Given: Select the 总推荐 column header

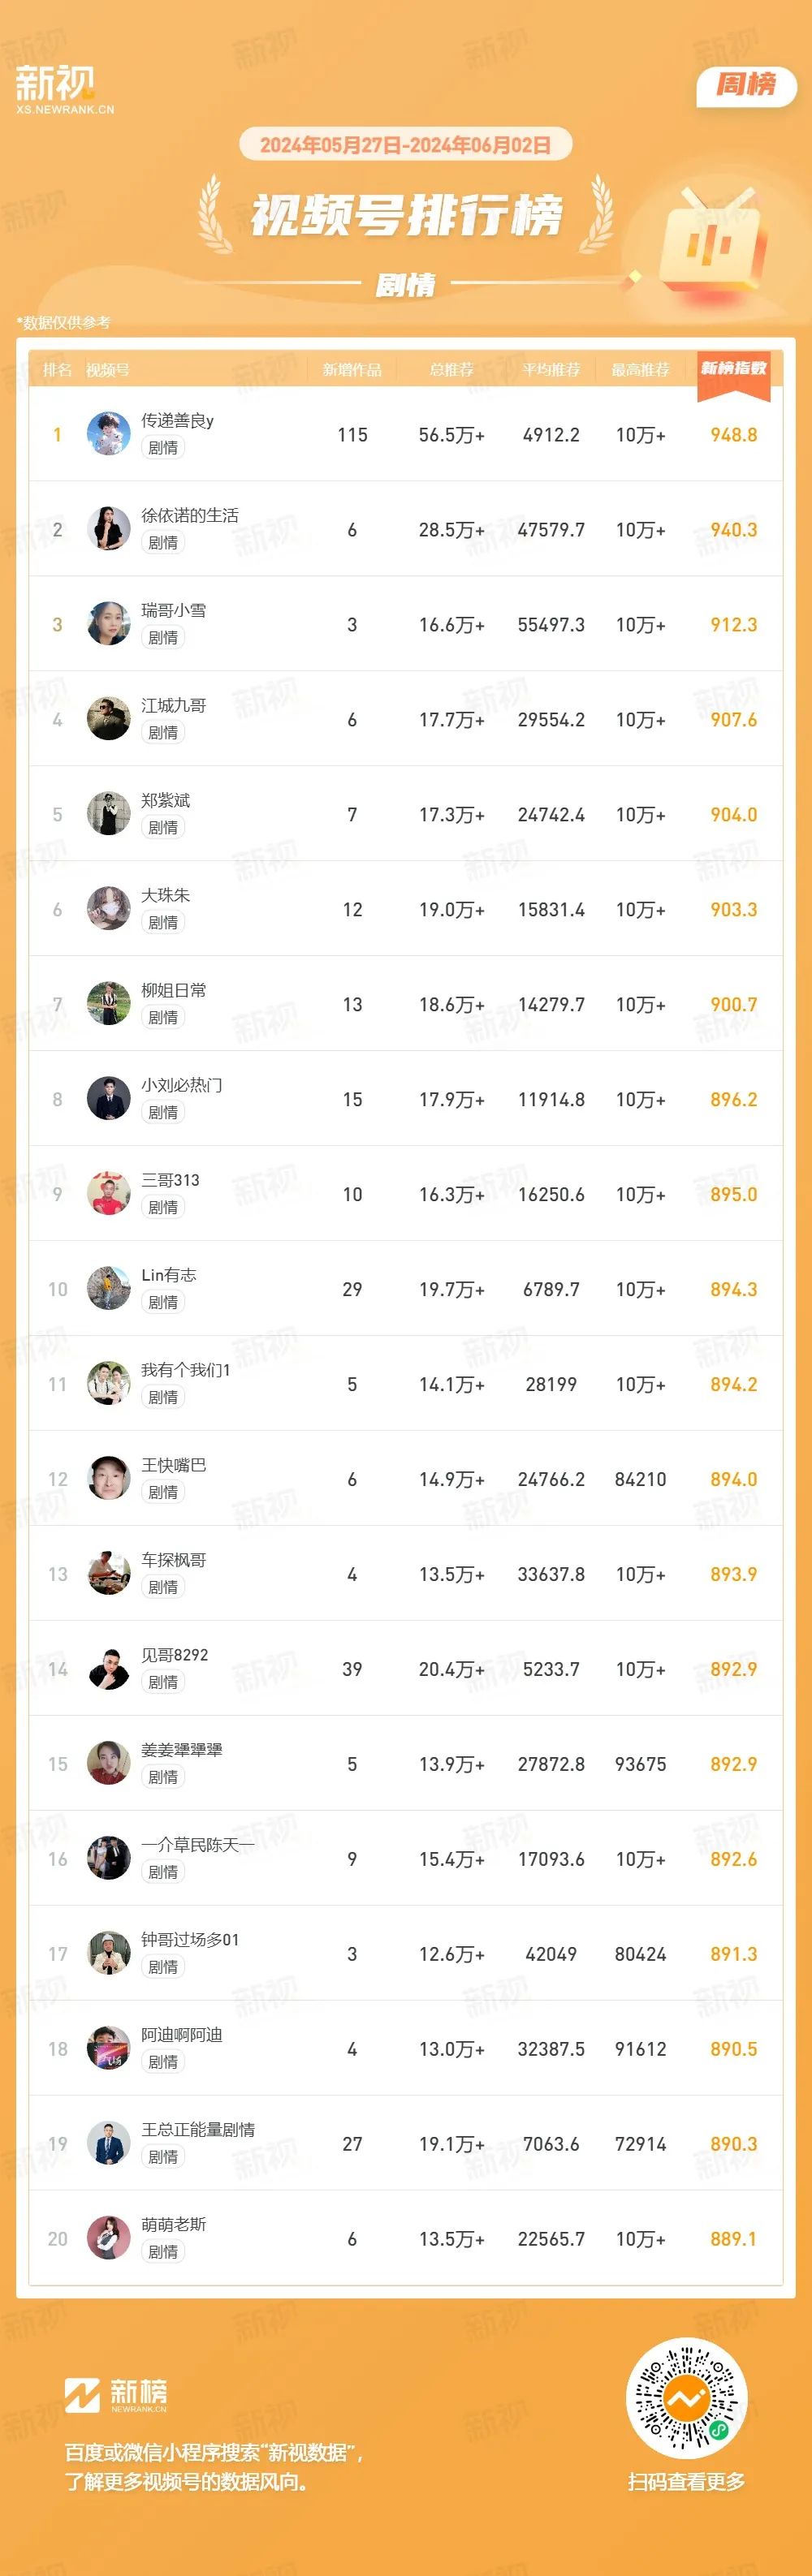Looking at the screenshot, I should (452, 370).
